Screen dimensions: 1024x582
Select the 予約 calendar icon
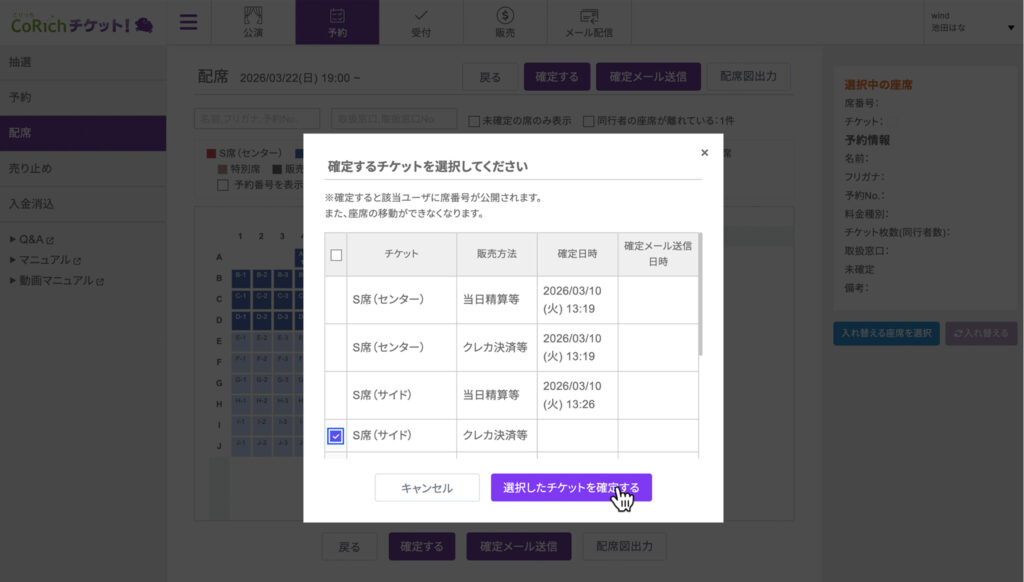(x=337, y=22)
